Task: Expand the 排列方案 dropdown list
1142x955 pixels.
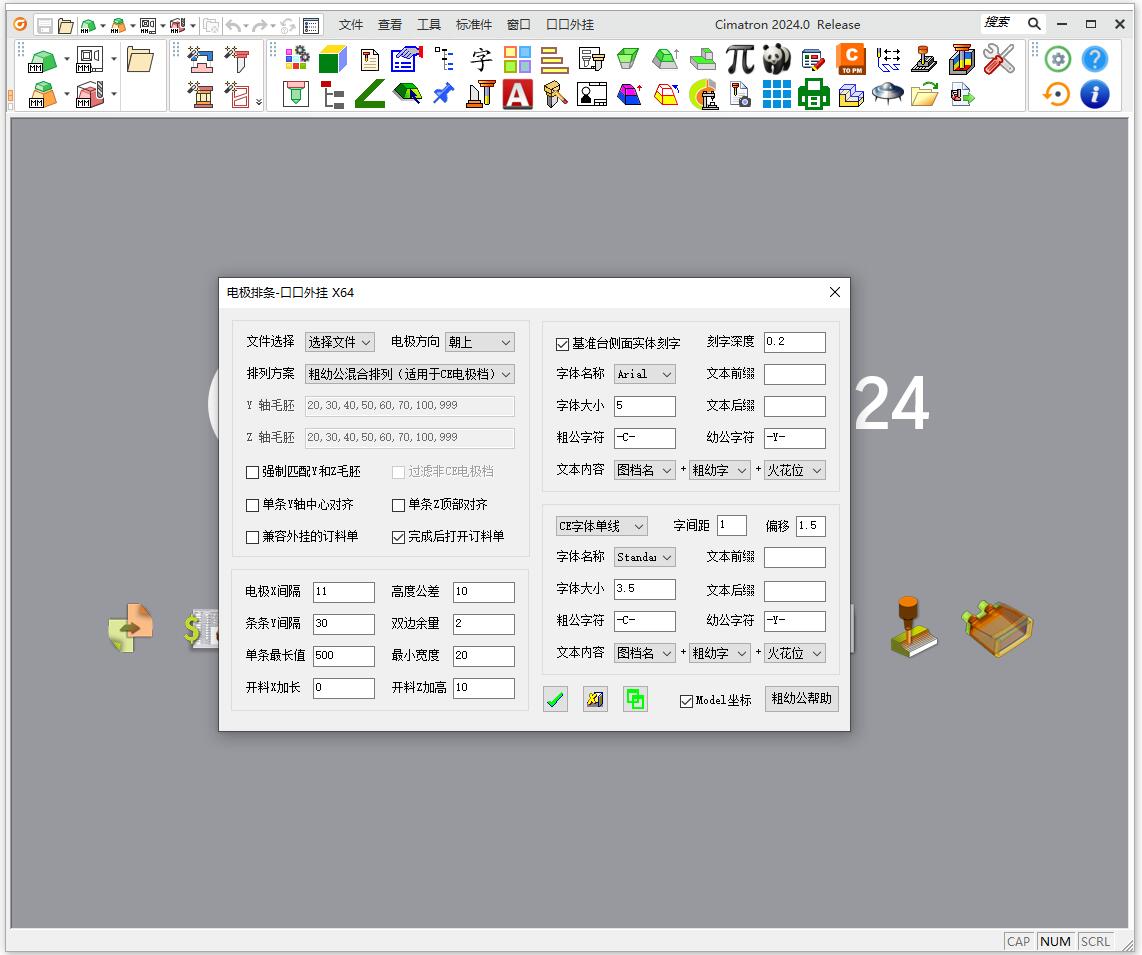Action: point(410,374)
